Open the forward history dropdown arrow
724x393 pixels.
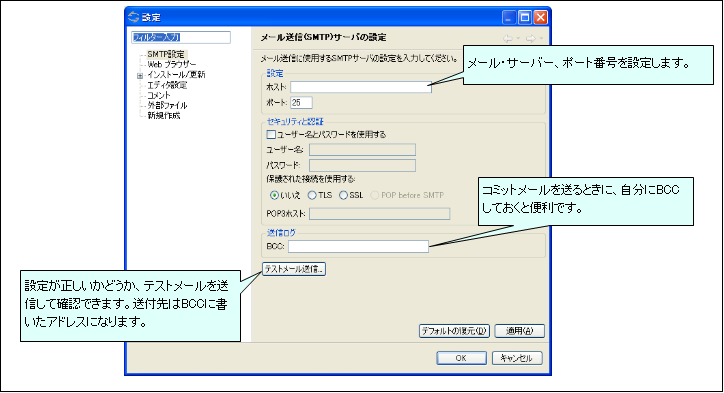tap(541, 39)
